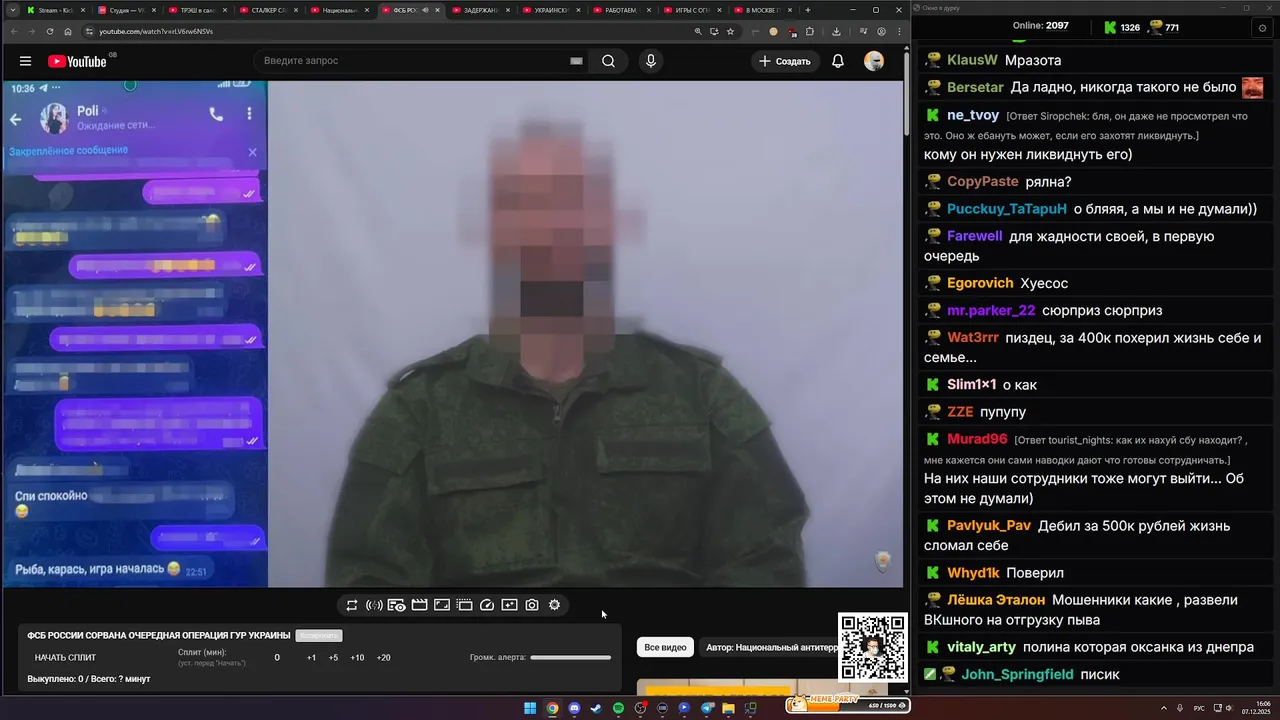Click chat username 'Farewell'
The height and width of the screenshot is (720, 1280).
pos(974,236)
